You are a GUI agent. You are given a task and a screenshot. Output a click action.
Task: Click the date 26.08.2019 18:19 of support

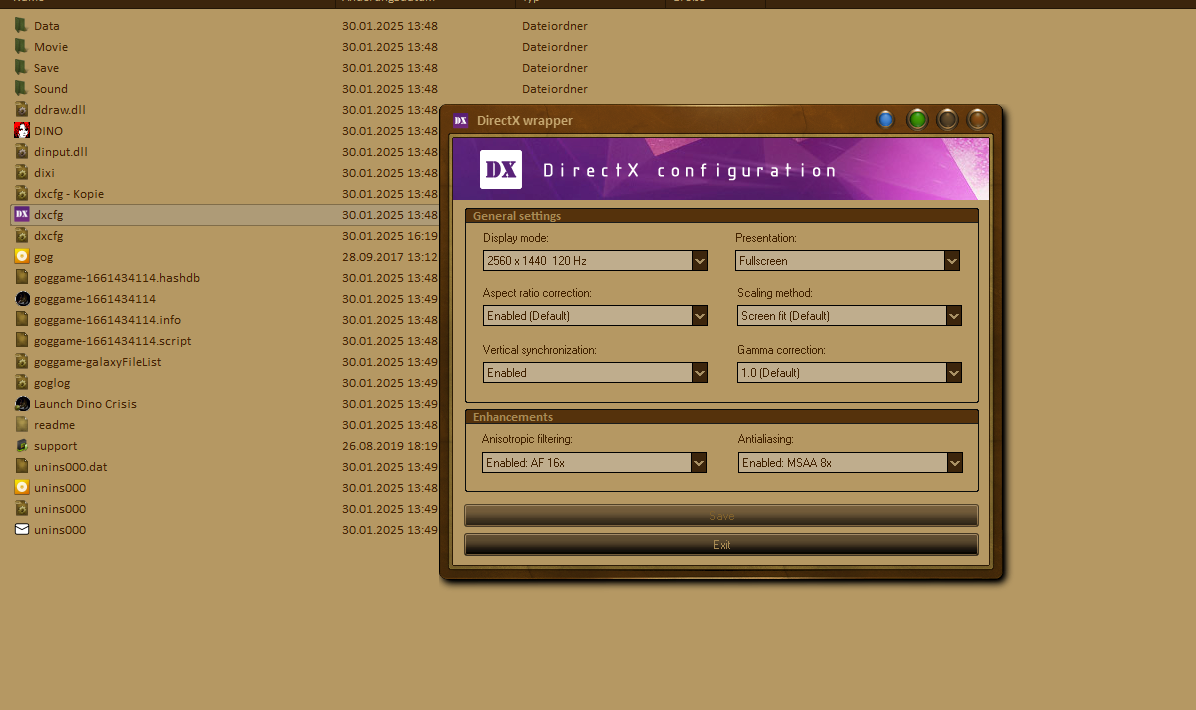coord(390,445)
